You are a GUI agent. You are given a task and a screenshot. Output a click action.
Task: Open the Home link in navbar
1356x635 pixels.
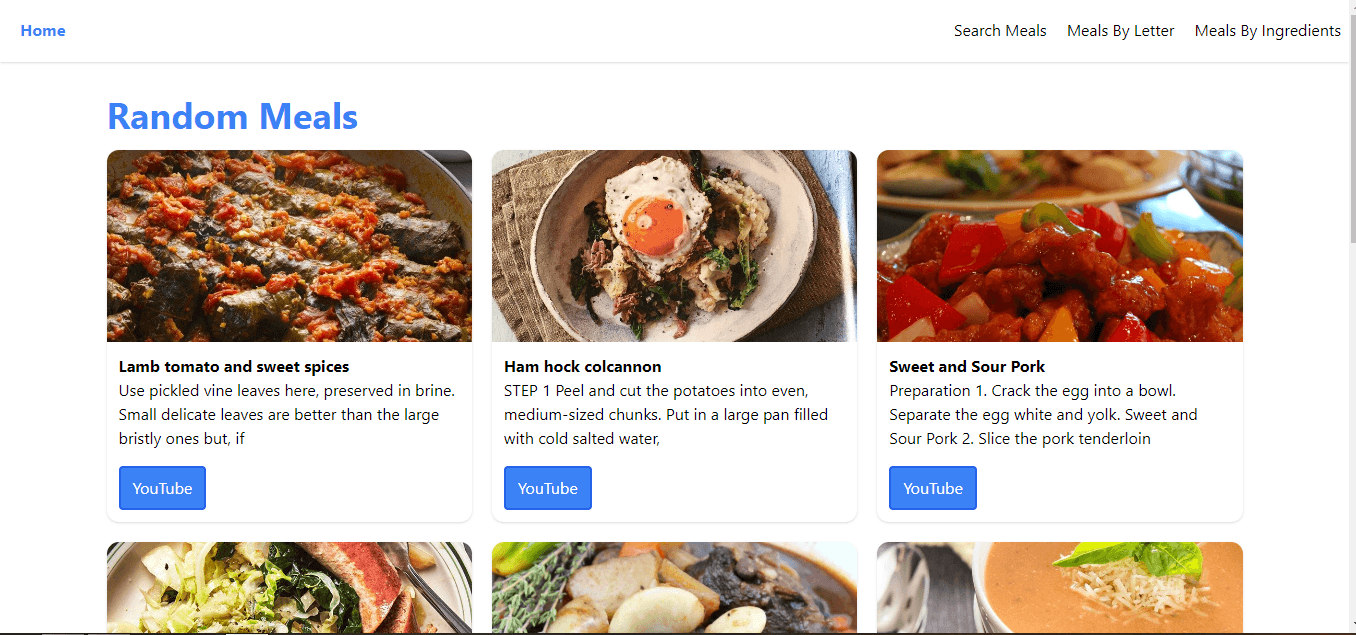pyautogui.click(x=43, y=31)
